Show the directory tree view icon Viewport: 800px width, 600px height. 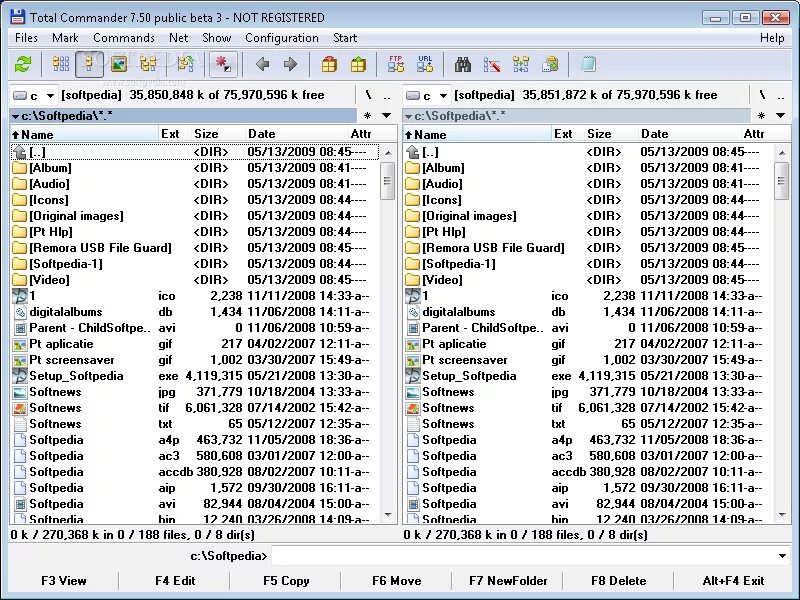click(x=148, y=64)
